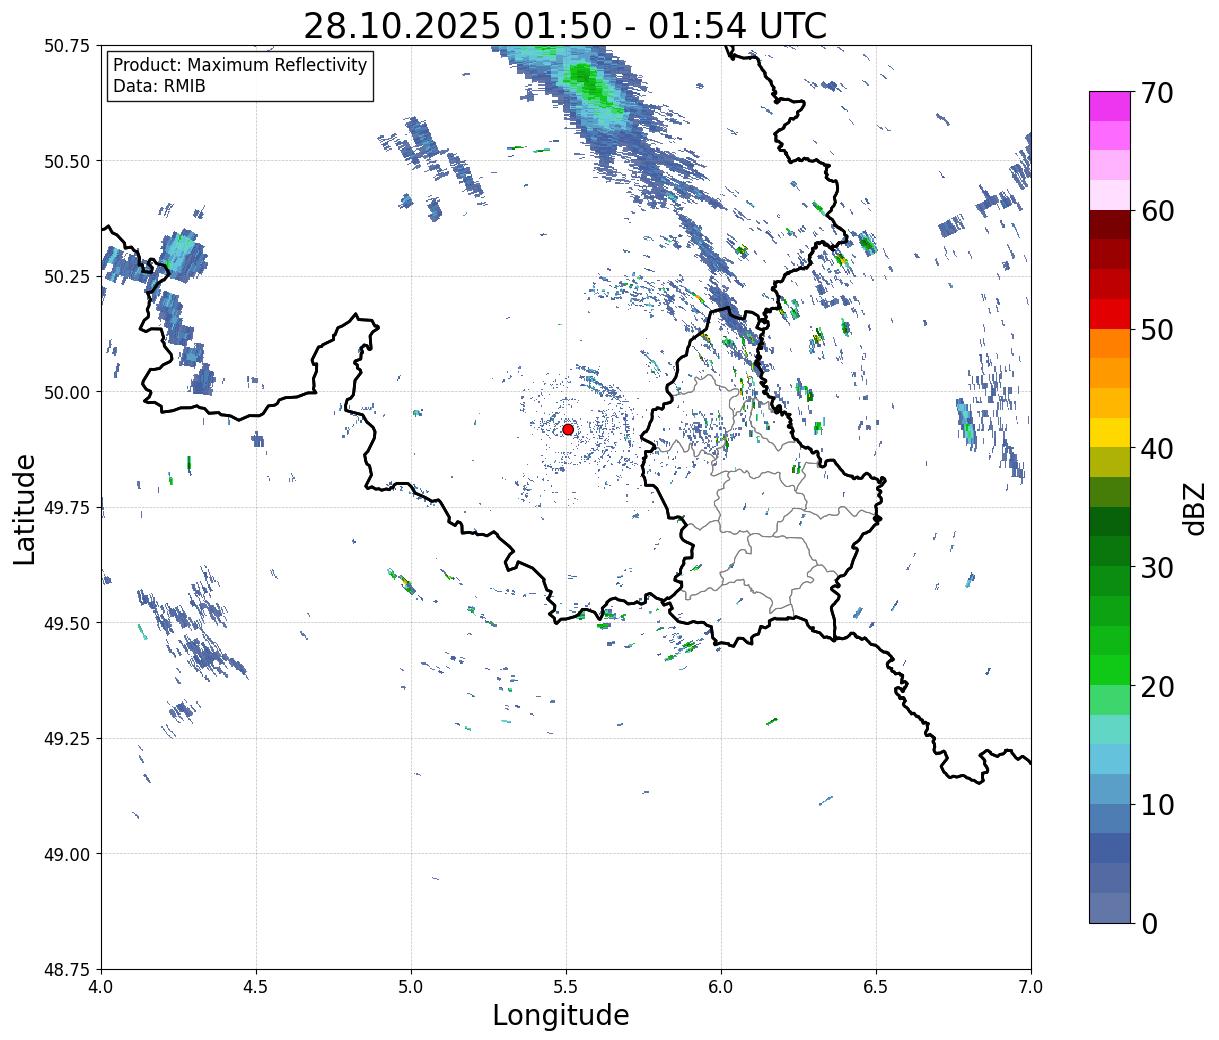Click the y-axis tick label 49.50
The image size is (1219, 1040).
click(67, 623)
